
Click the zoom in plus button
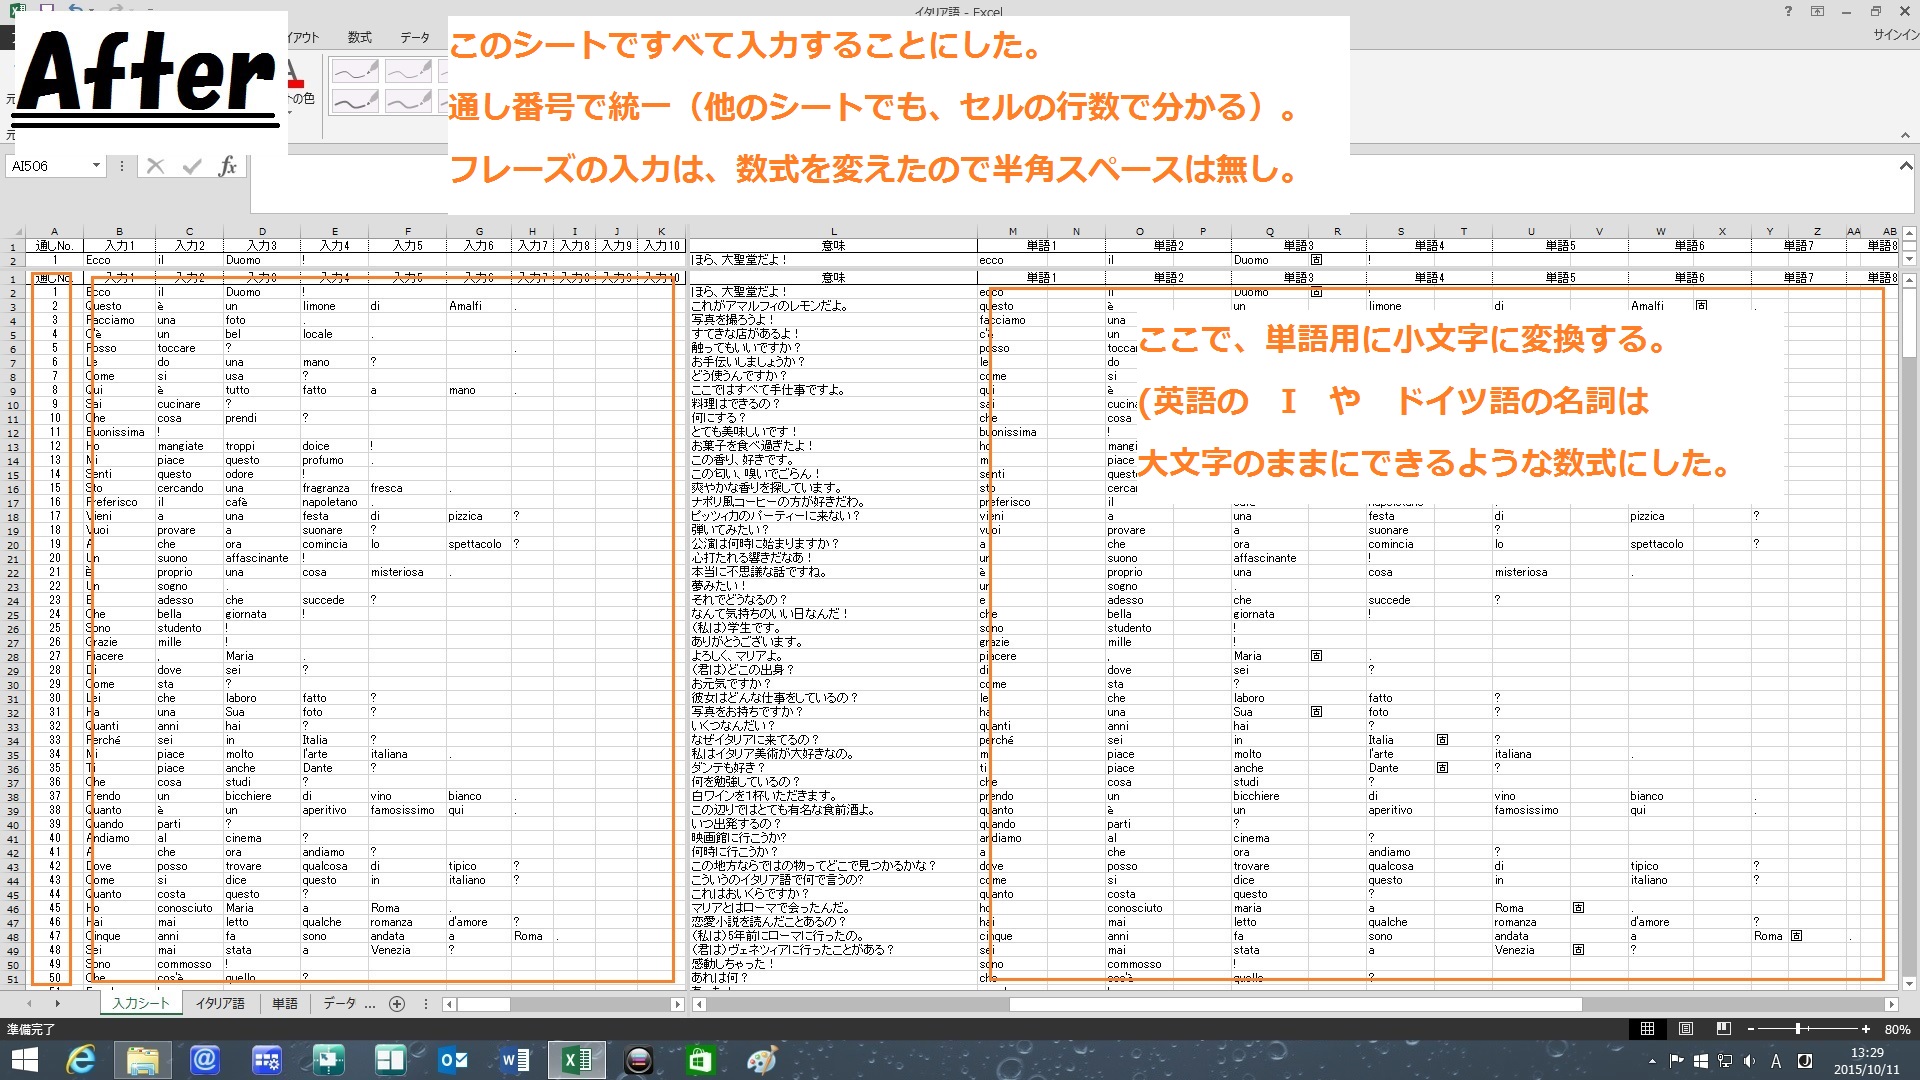pos(1866,1029)
